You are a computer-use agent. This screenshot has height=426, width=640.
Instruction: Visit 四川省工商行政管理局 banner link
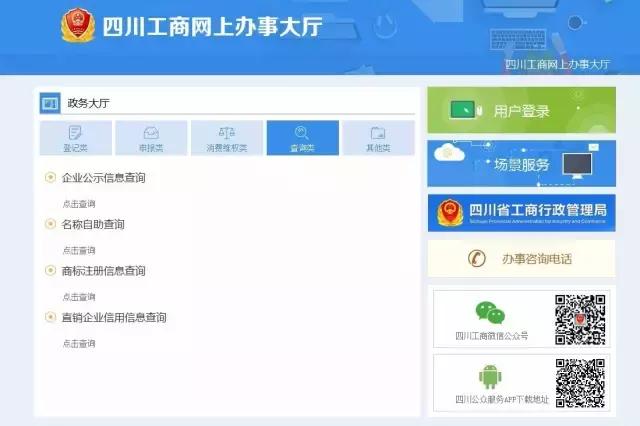click(521, 213)
